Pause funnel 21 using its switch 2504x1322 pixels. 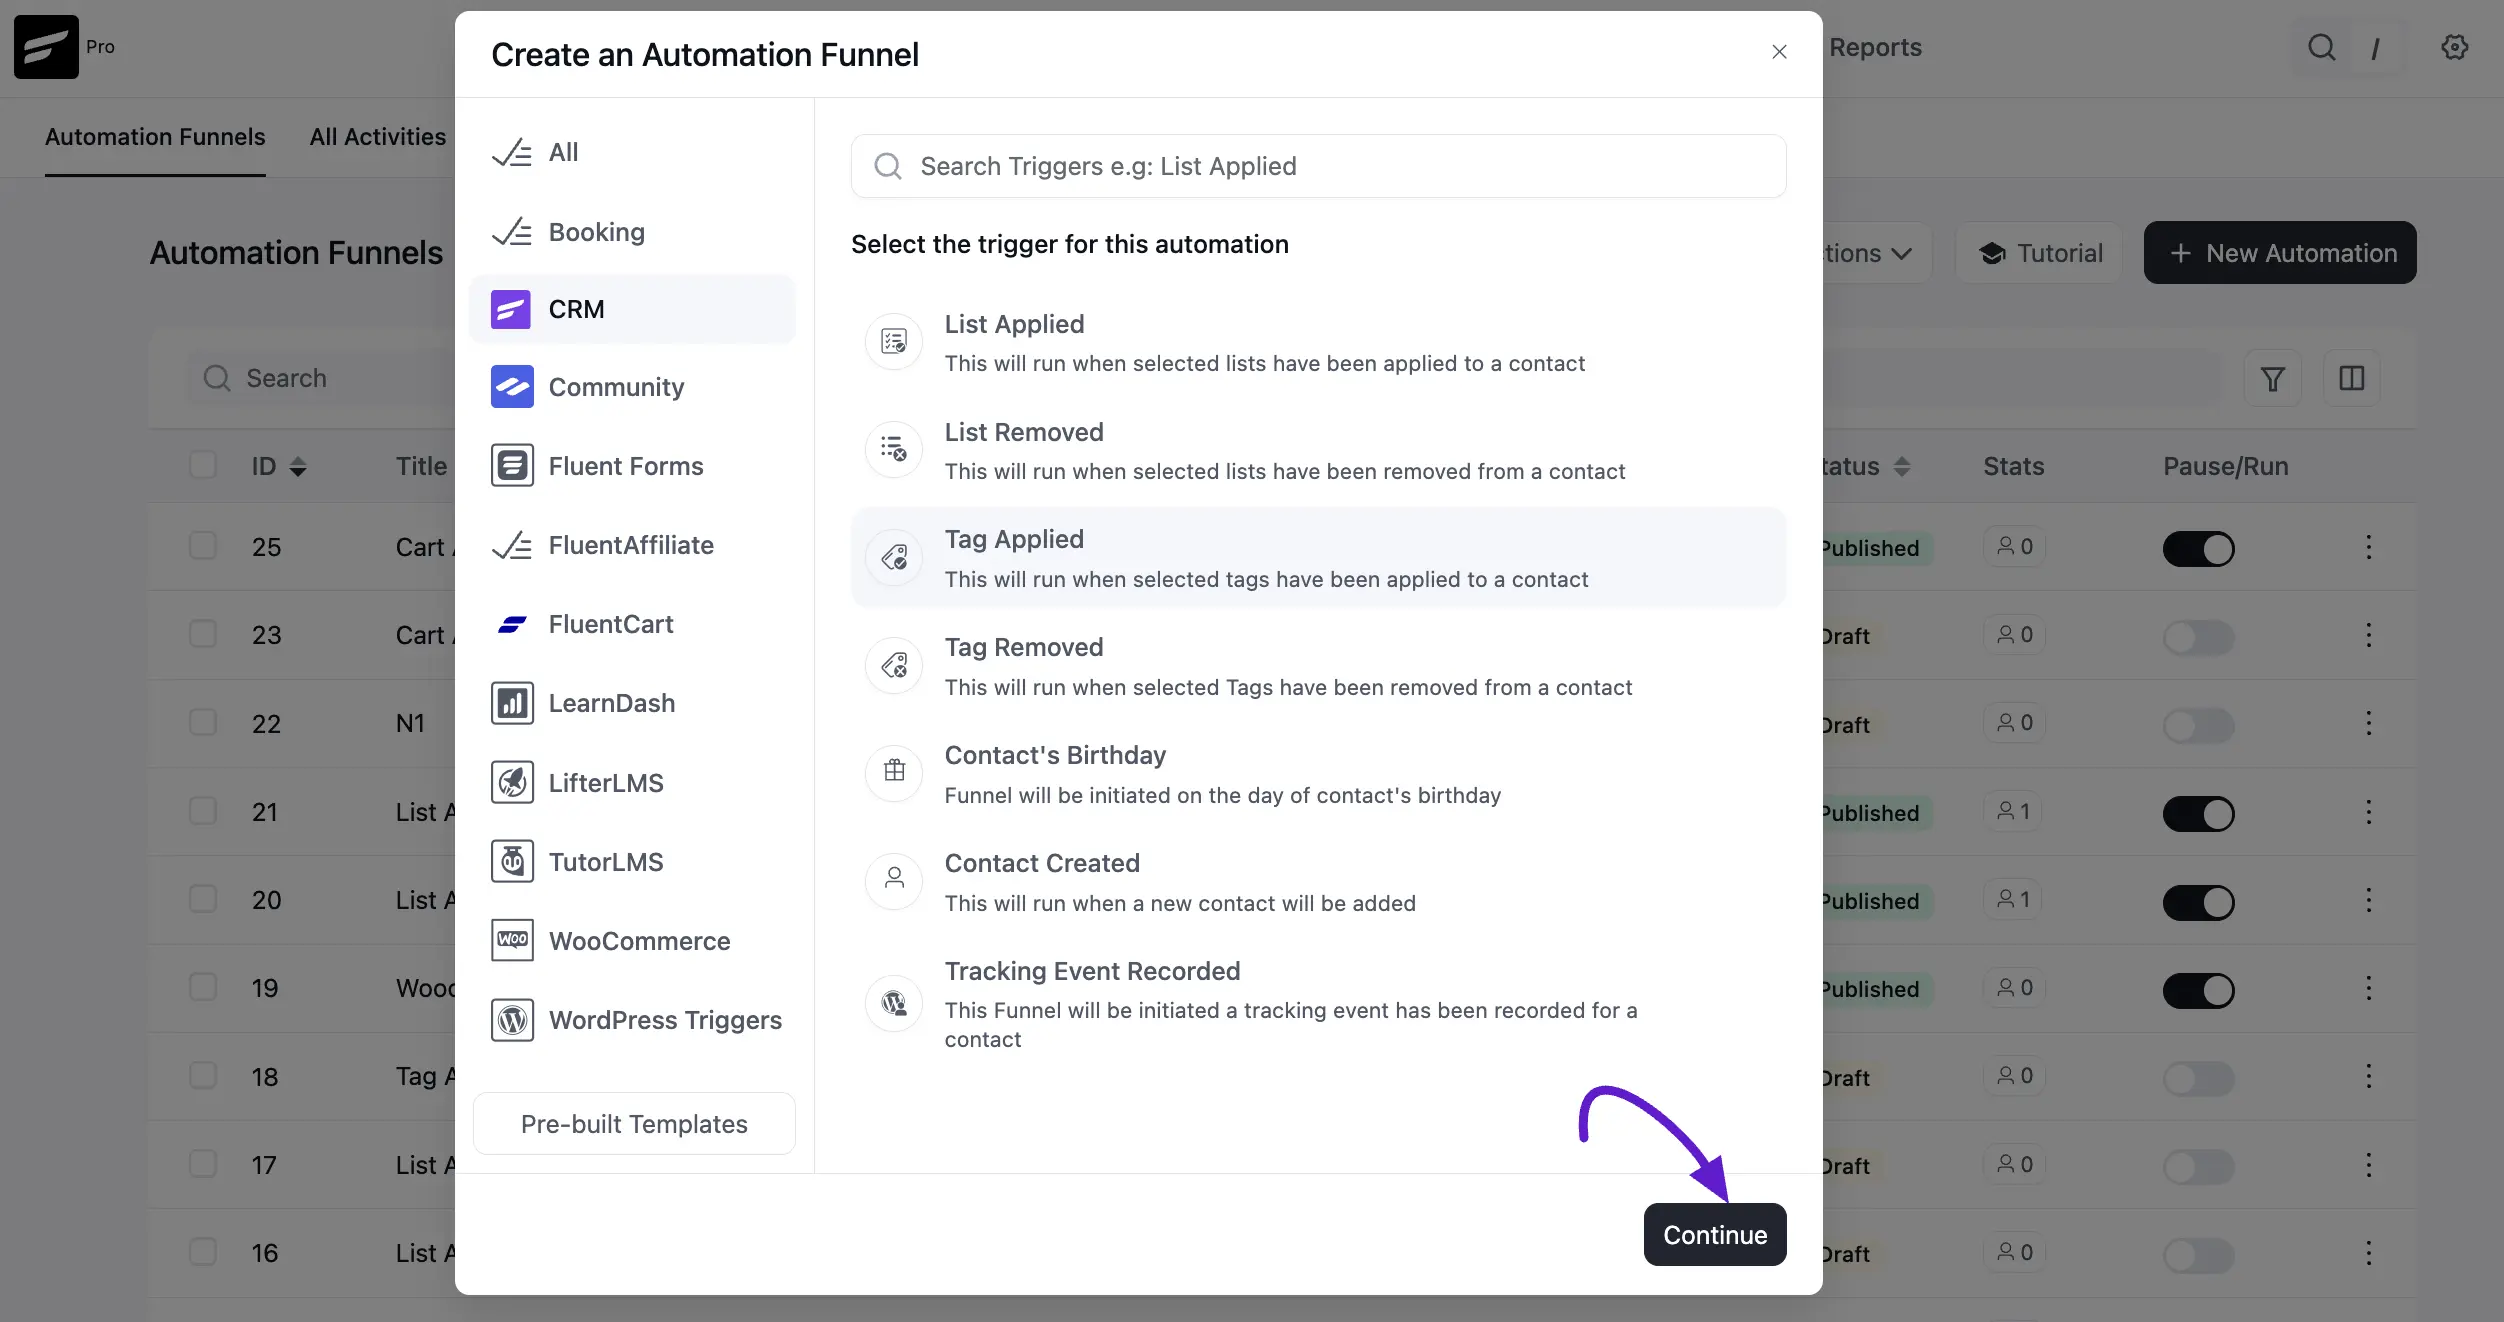(2199, 814)
